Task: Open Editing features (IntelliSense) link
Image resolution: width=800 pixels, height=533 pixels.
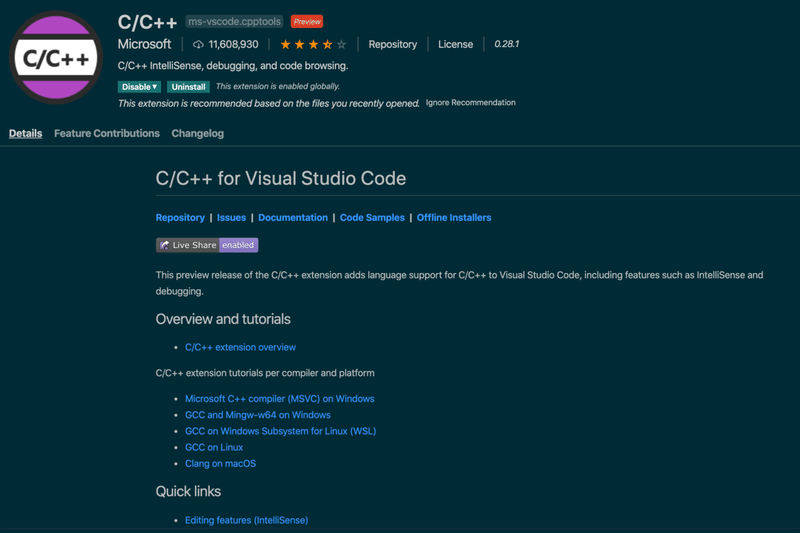Action: click(246, 520)
